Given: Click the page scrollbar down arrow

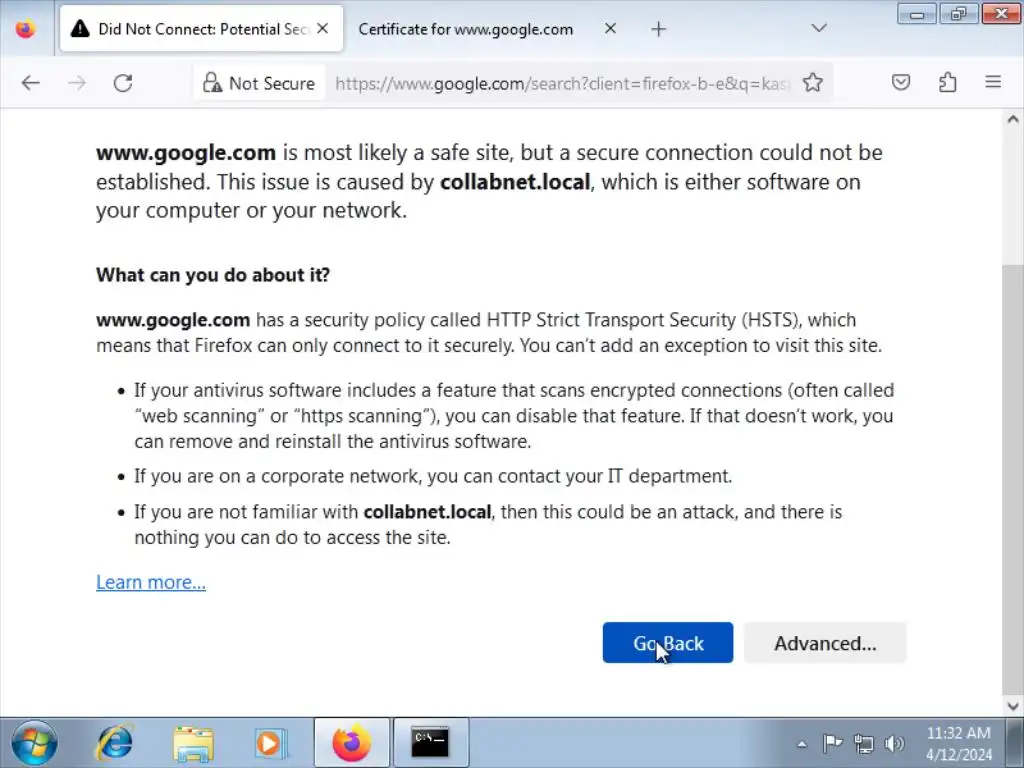Looking at the screenshot, I should pyautogui.click(x=1011, y=706).
